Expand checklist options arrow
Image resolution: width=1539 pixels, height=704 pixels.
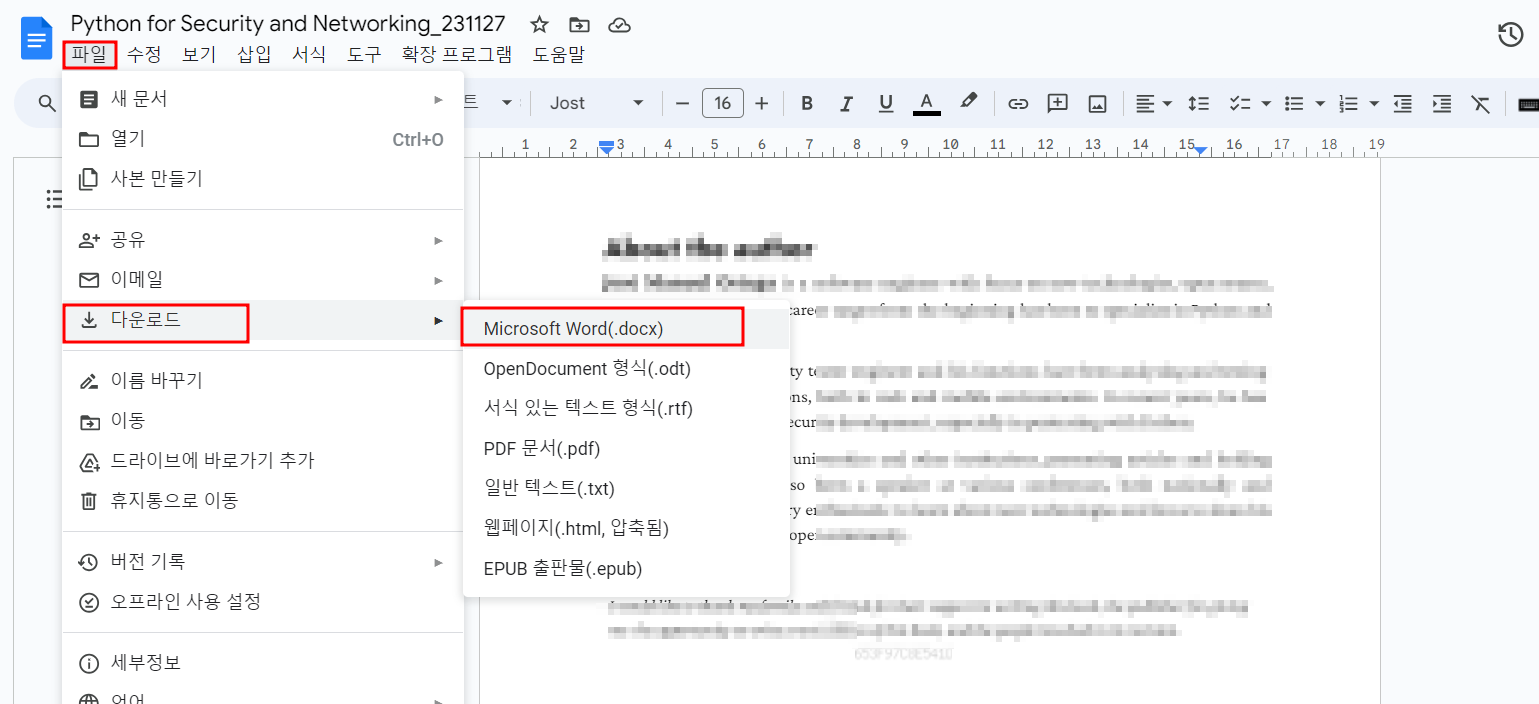(1266, 103)
